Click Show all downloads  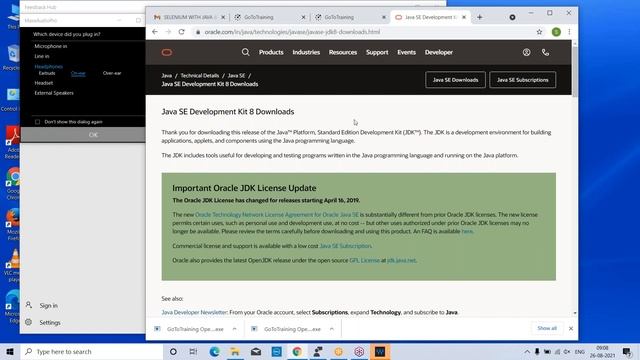tap(547, 328)
